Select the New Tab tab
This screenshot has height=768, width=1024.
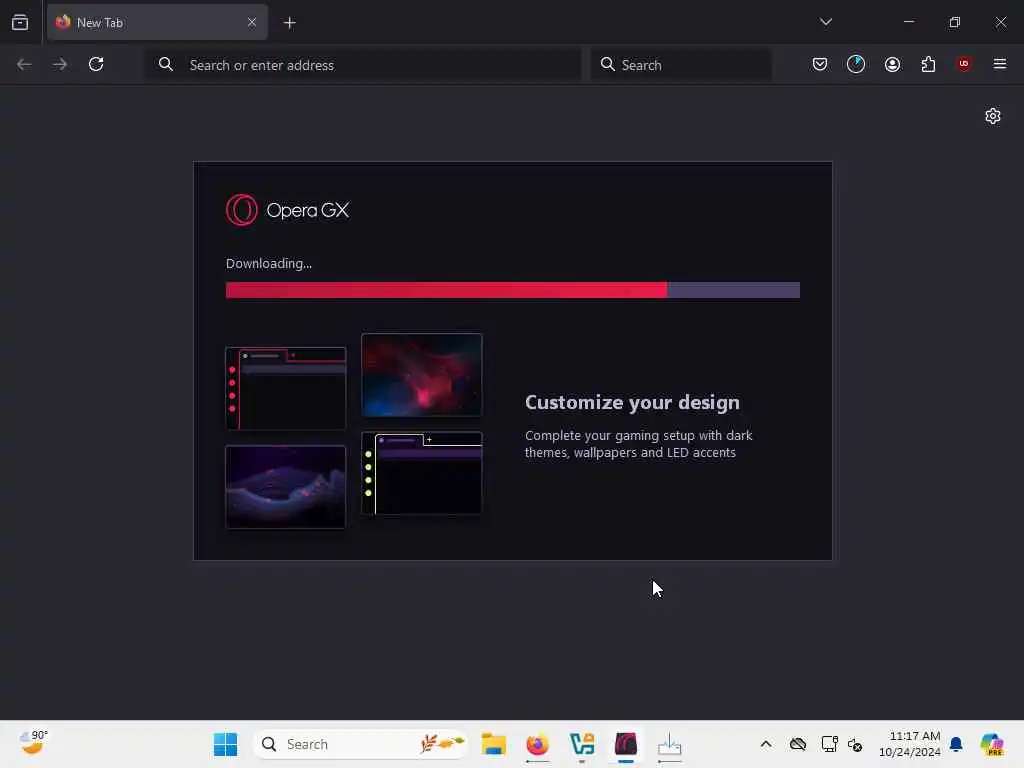point(157,22)
